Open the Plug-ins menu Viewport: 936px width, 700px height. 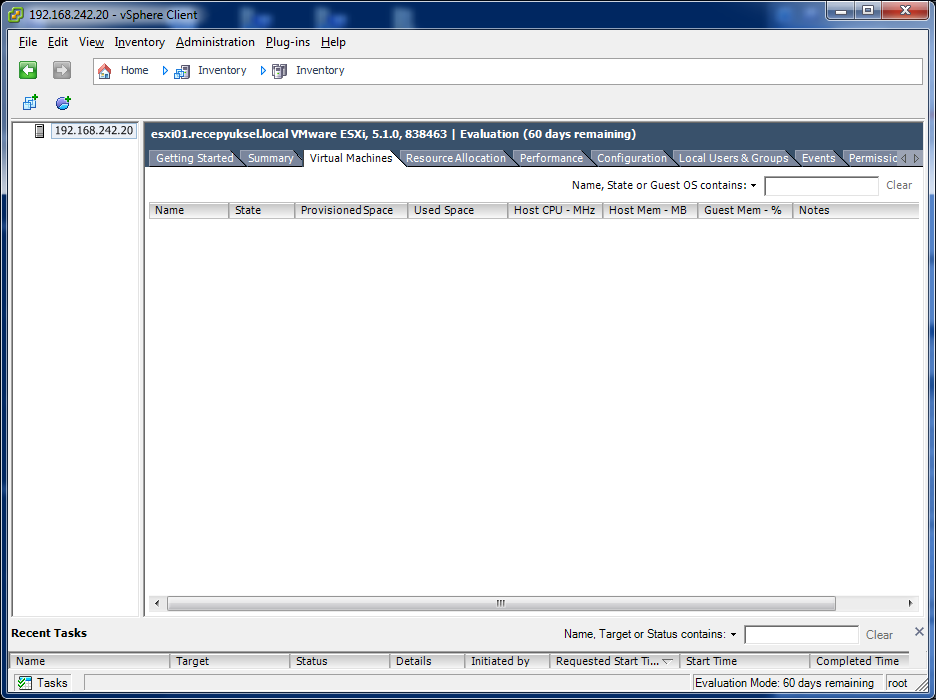[288, 42]
